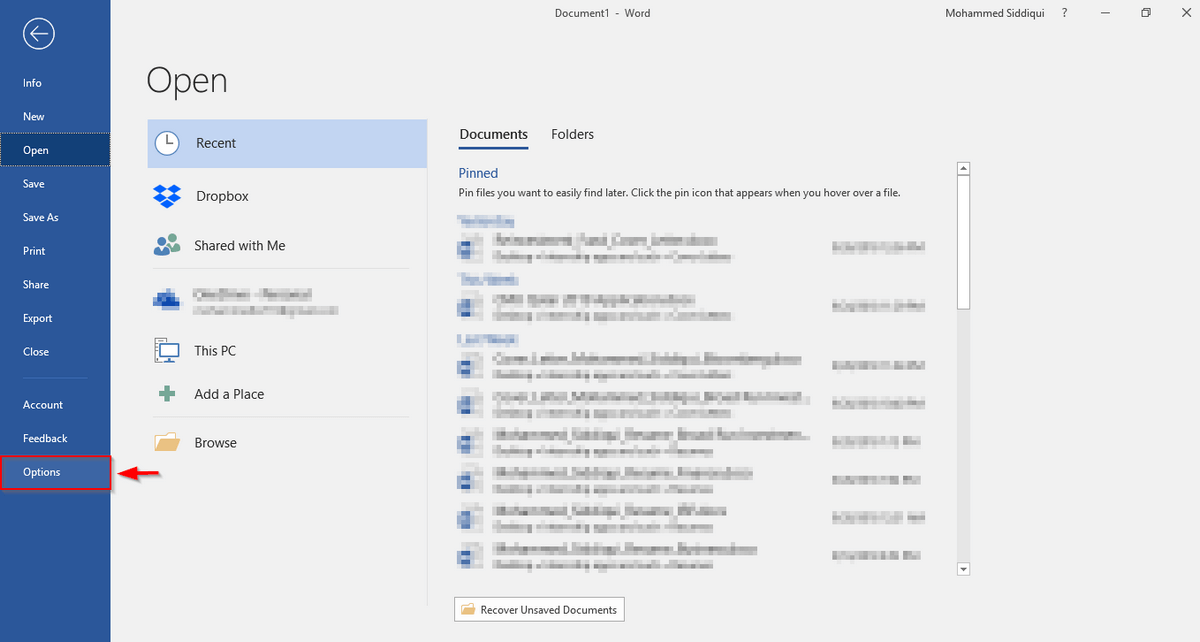Switch to the Documents tab

click(x=494, y=135)
